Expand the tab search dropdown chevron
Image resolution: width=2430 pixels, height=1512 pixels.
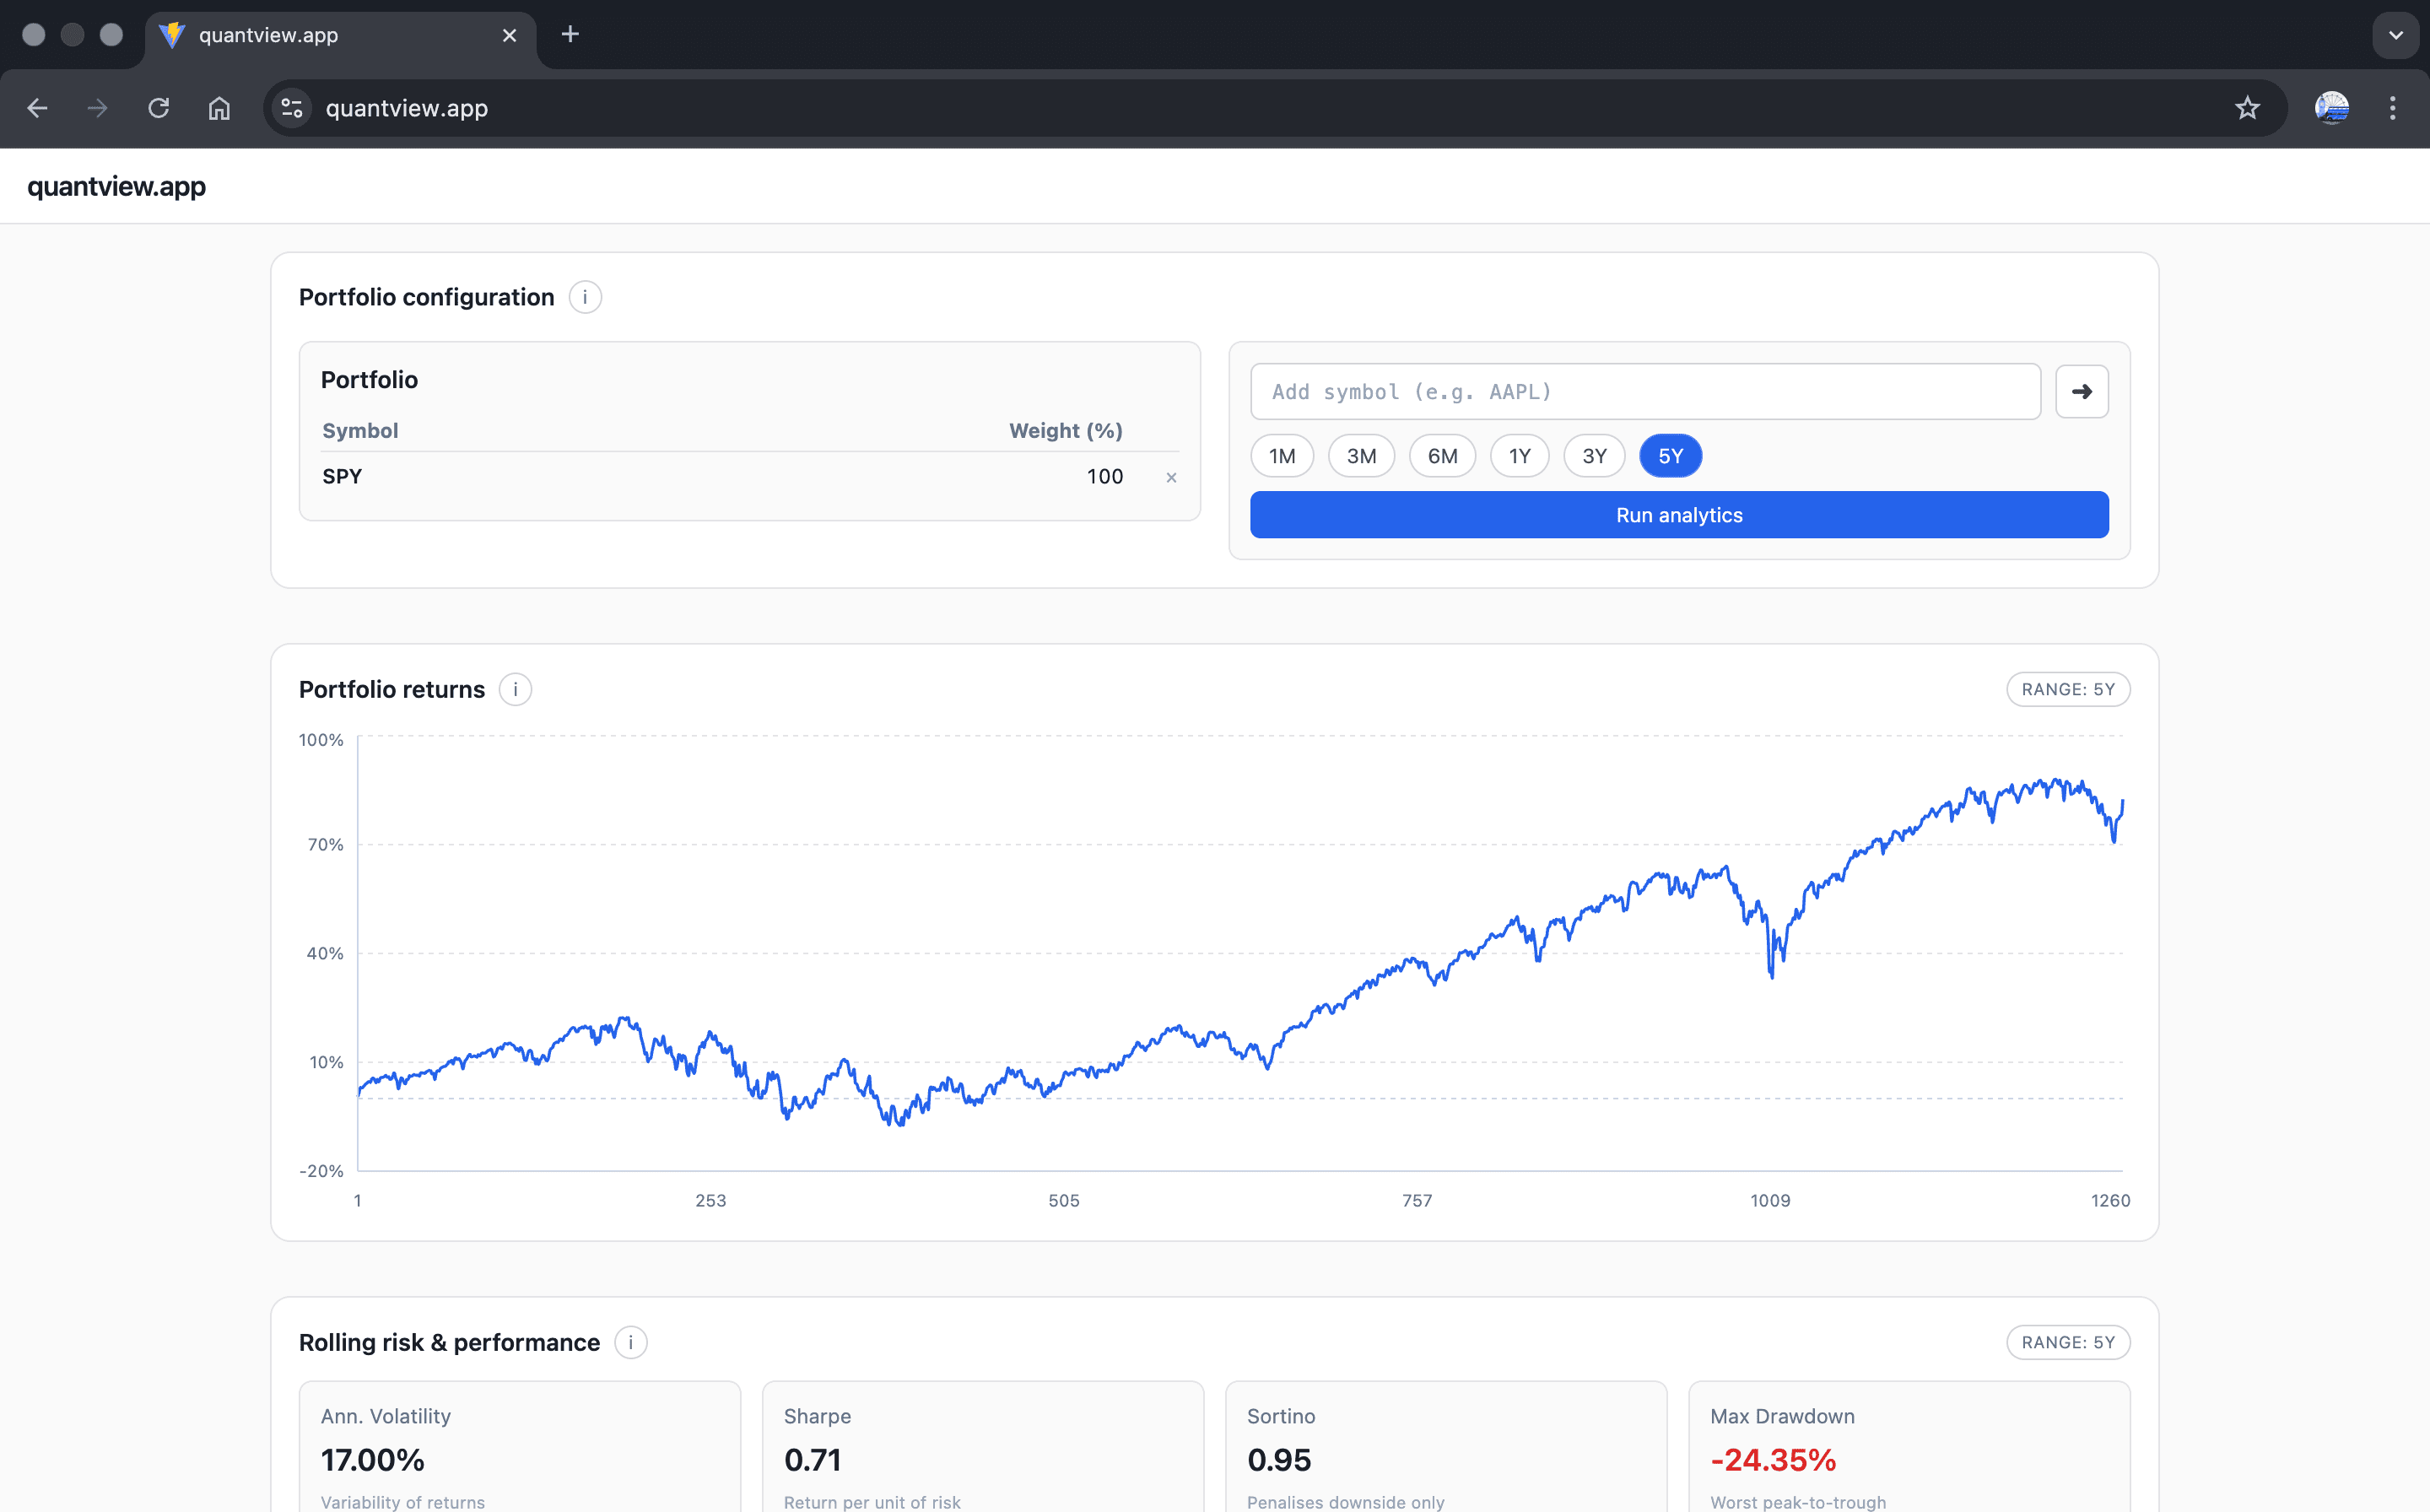pos(2395,35)
